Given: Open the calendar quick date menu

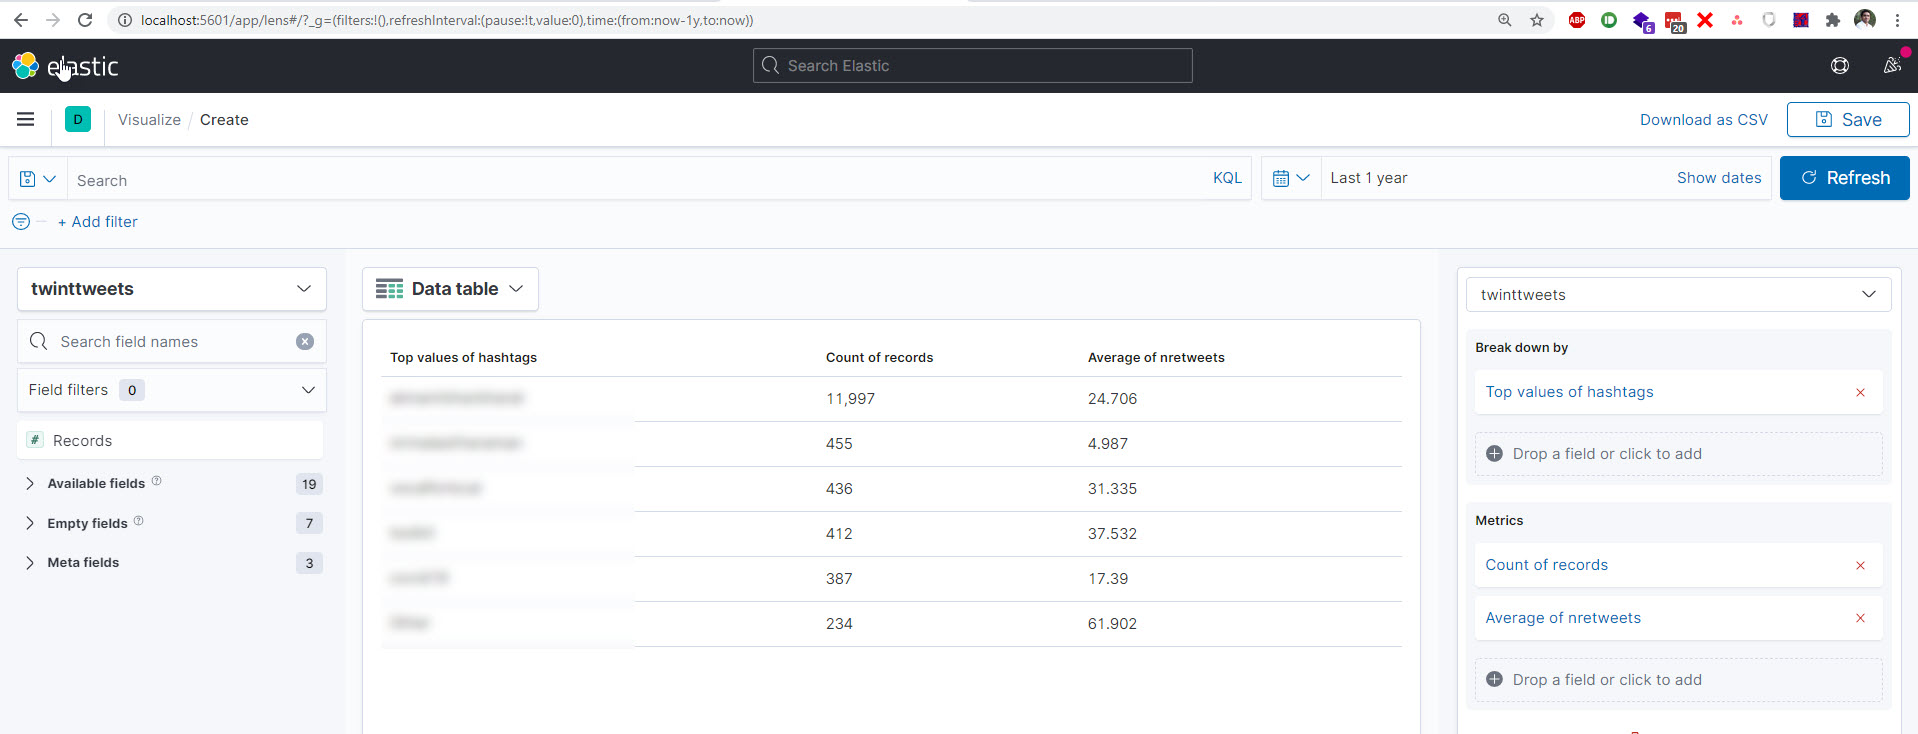Looking at the screenshot, I should pos(1291,178).
